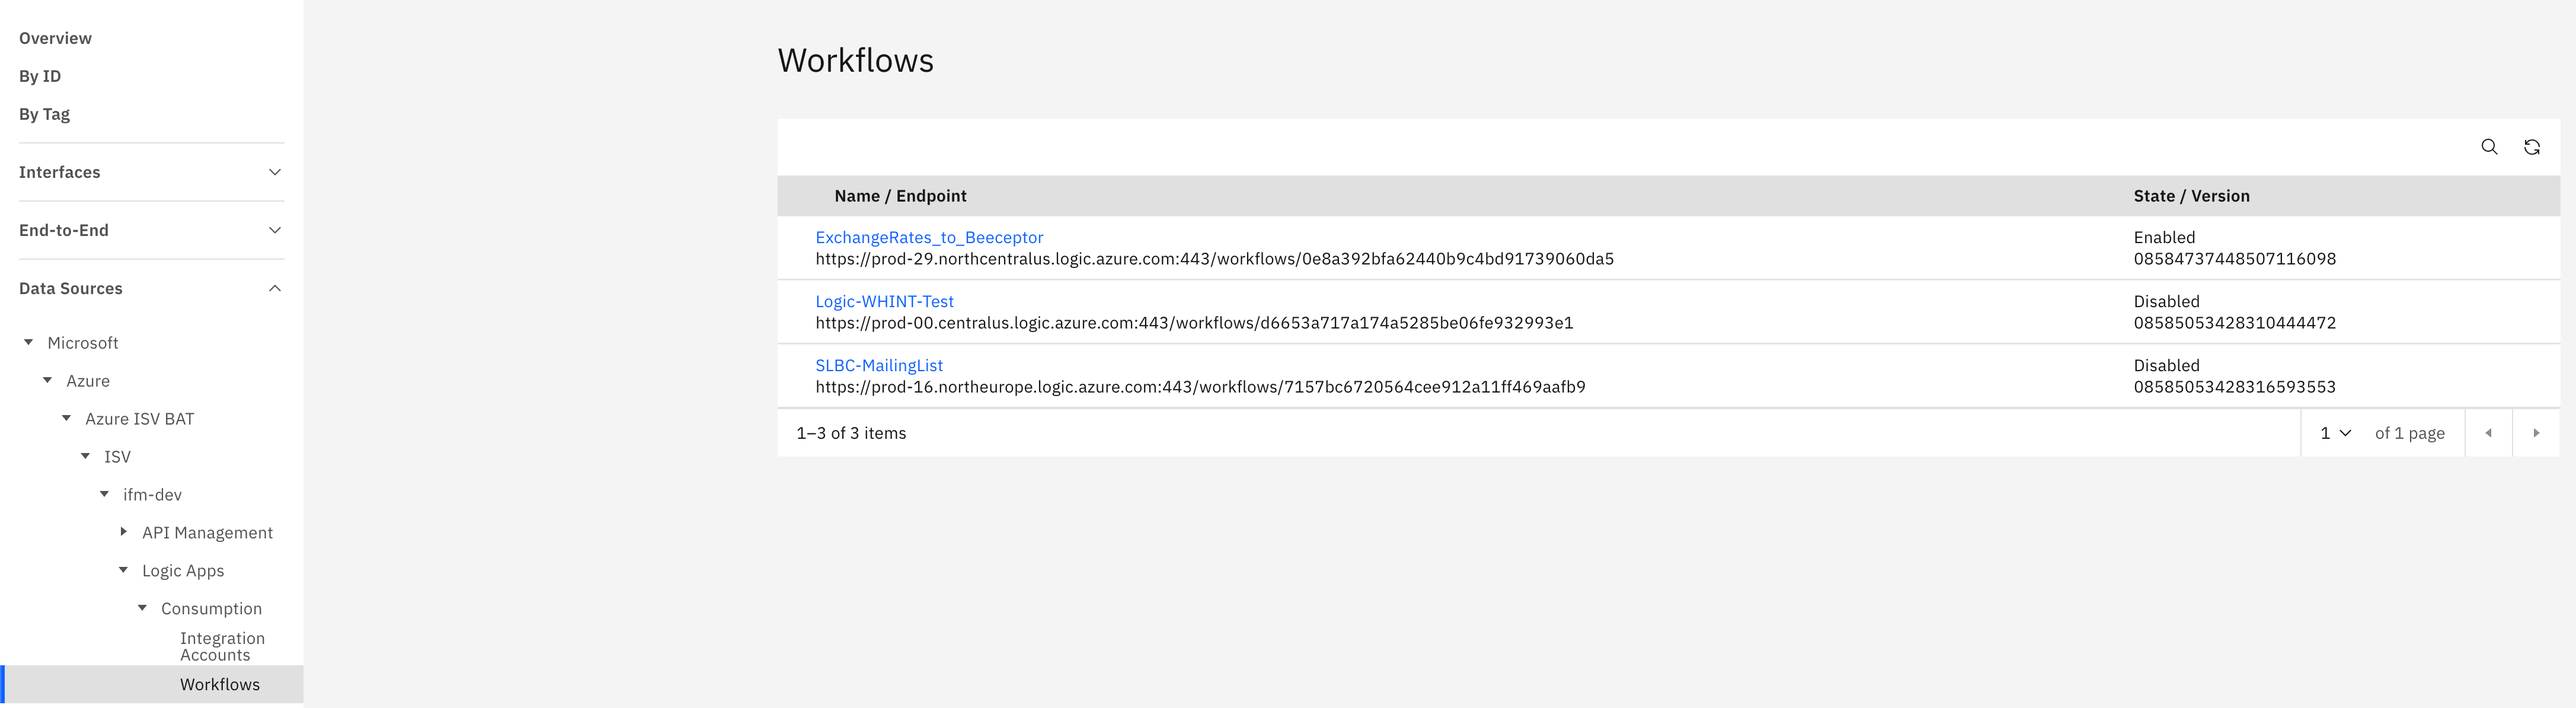This screenshot has width=2576, height=708.
Task: Select Integration Accounts in the tree
Action: (x=222, y=646)
